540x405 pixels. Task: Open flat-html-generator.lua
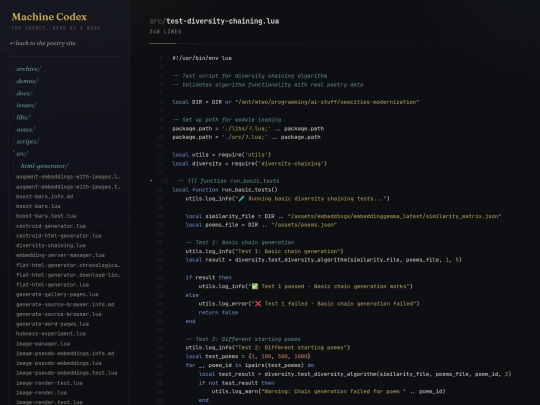(52, 285)
